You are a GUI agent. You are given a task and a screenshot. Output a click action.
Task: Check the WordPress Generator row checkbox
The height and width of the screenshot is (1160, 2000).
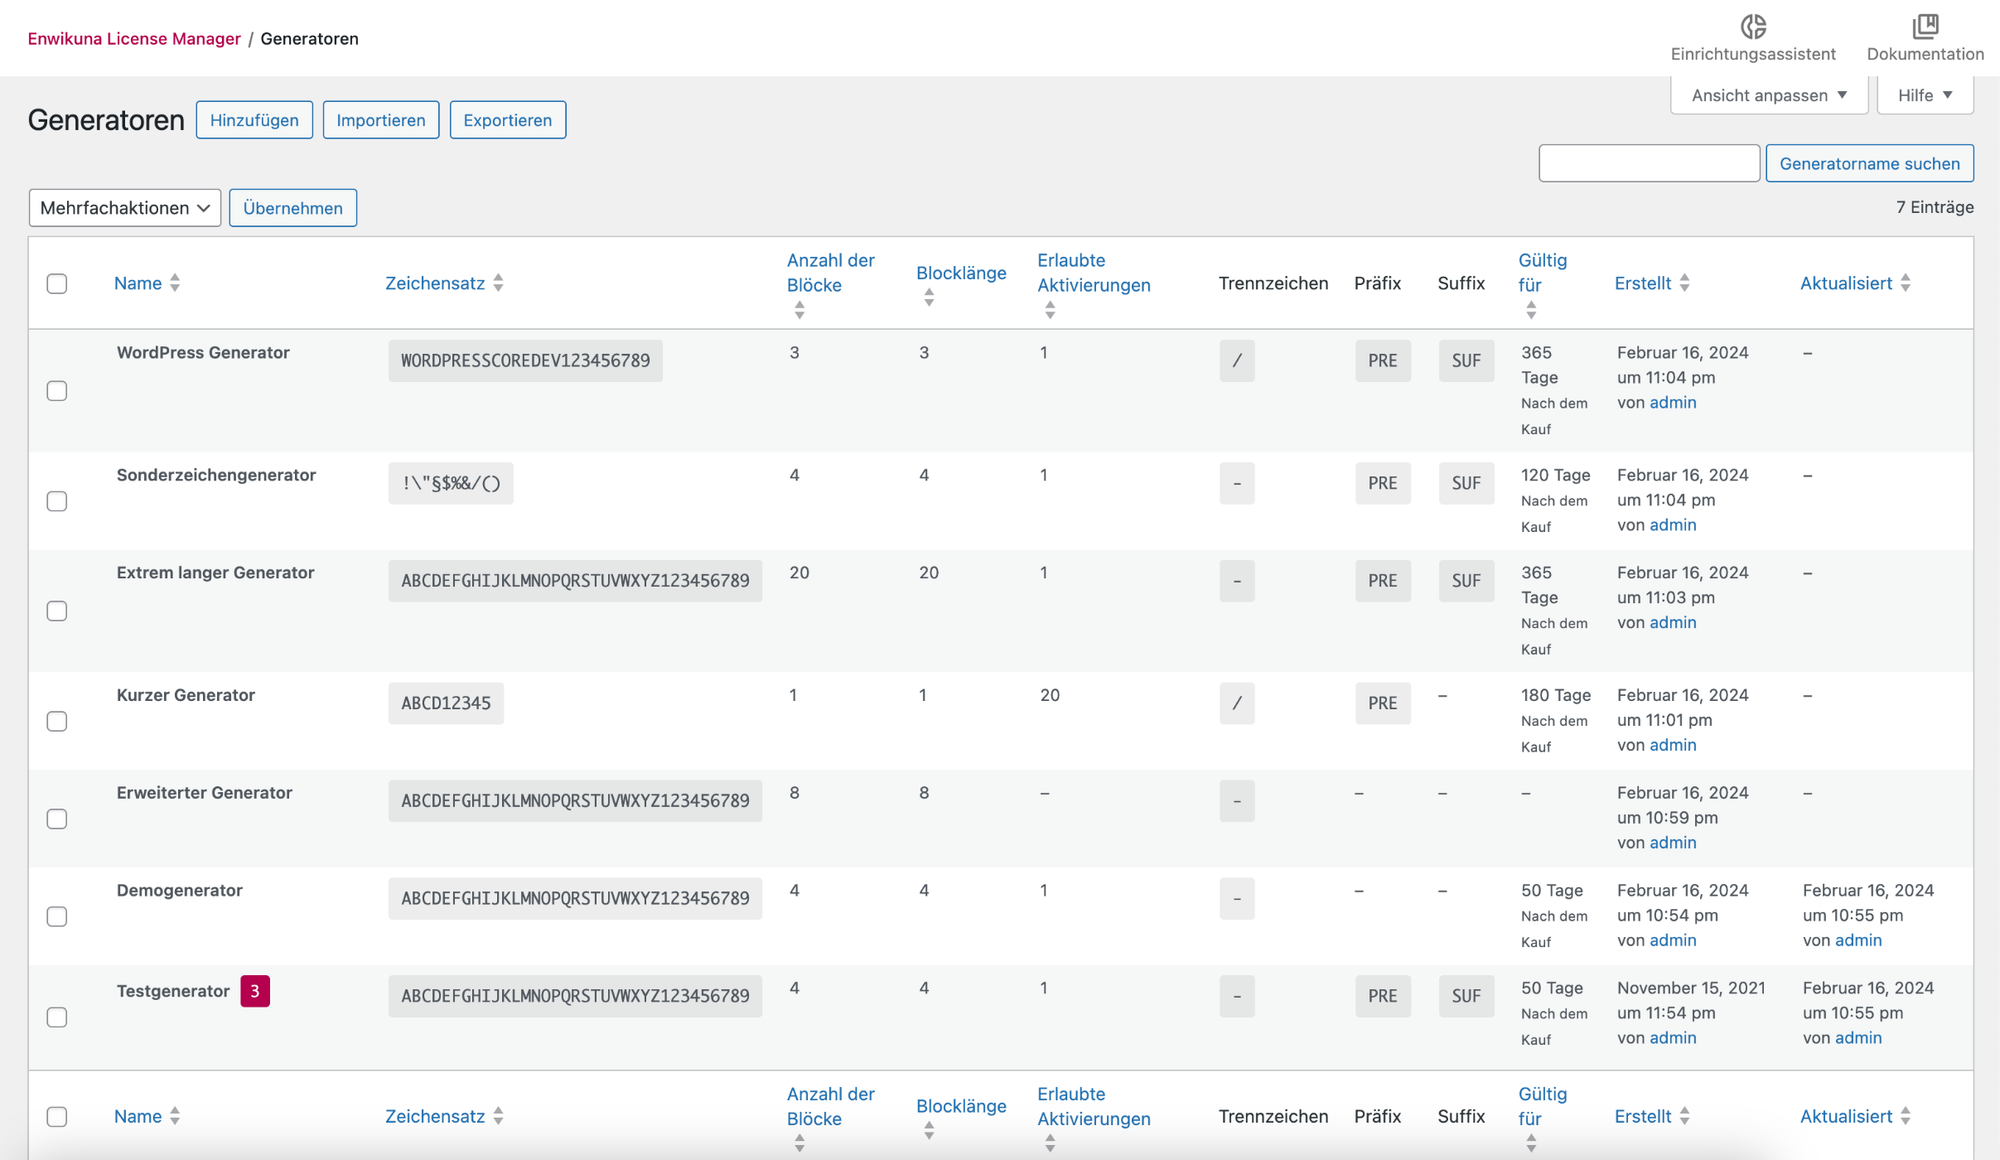(x=57, y=391)
